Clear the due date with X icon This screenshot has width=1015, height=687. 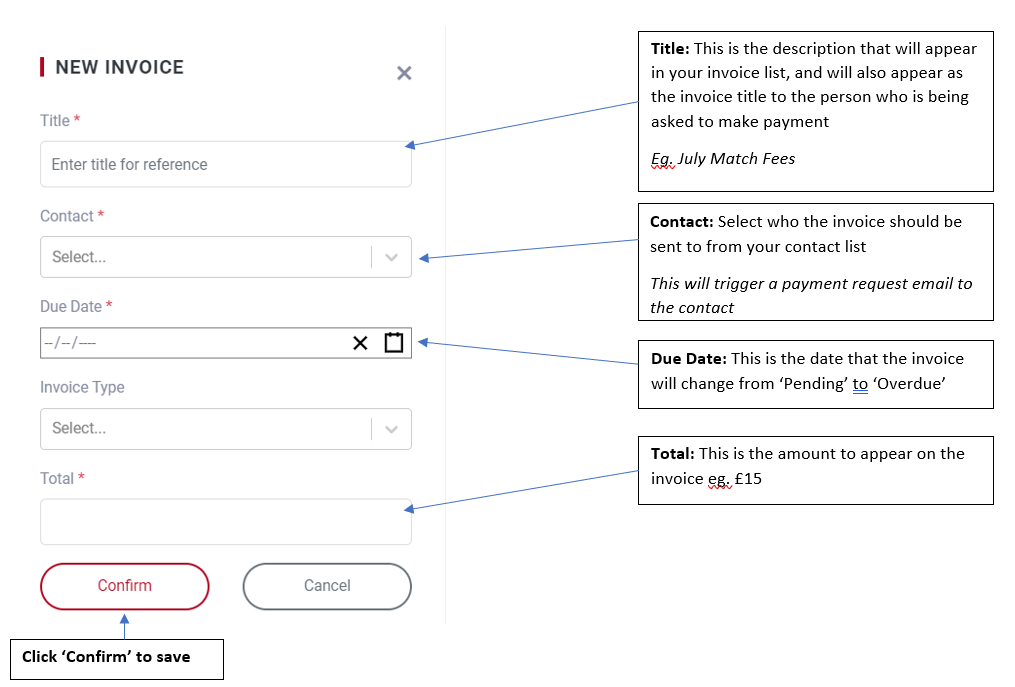tap(360, 343)
